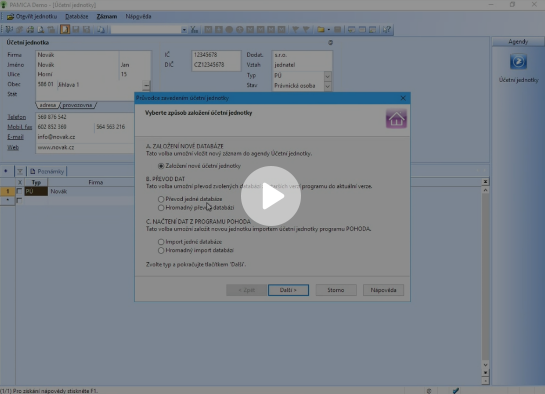Open the Databáze menu
The height and width of the screenshot is (394, 545).
tap(76, 16)
